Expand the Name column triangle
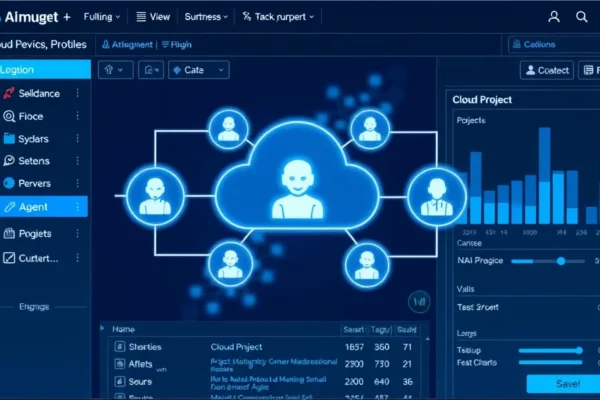 point(103,328)
